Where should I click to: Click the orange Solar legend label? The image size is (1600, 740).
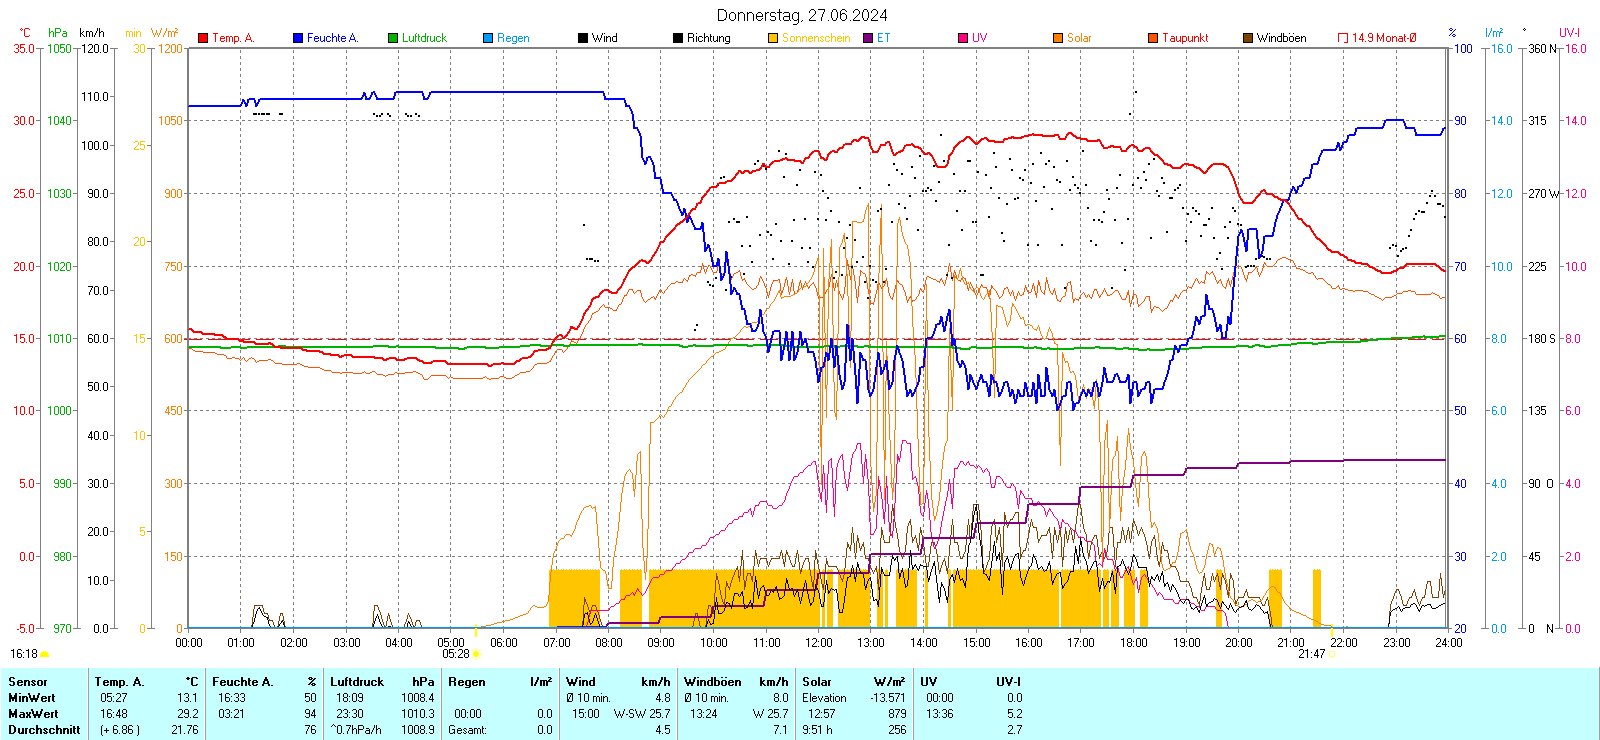click(1079, 38)
